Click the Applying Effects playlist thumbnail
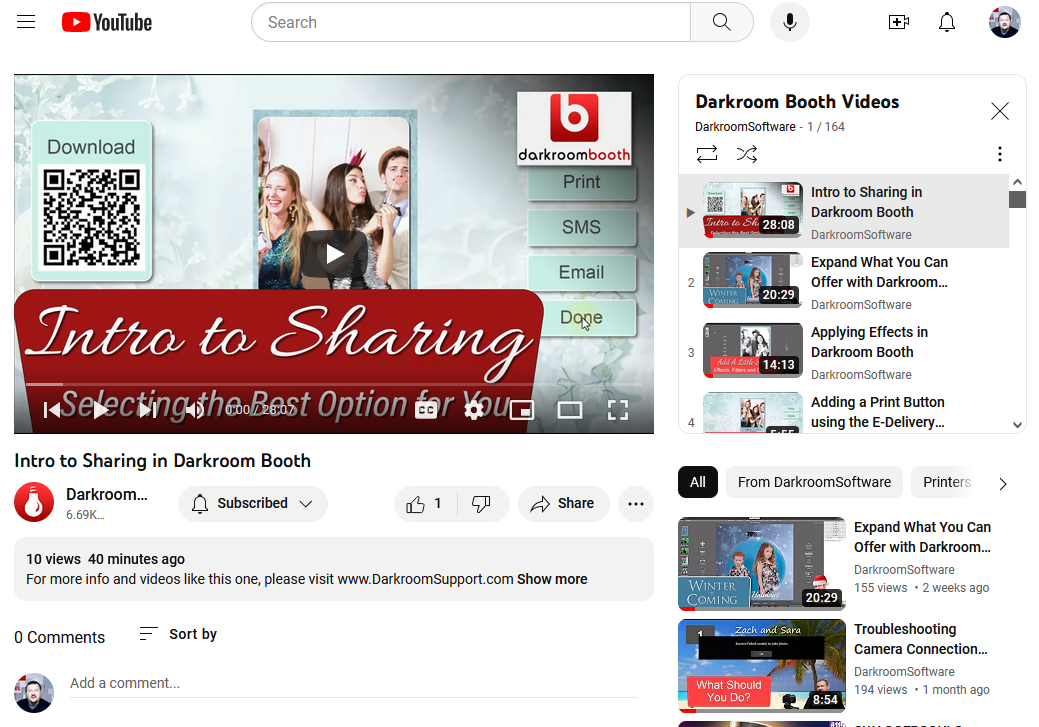This screenshot has width=1039, height=727. tap(753, 351)
